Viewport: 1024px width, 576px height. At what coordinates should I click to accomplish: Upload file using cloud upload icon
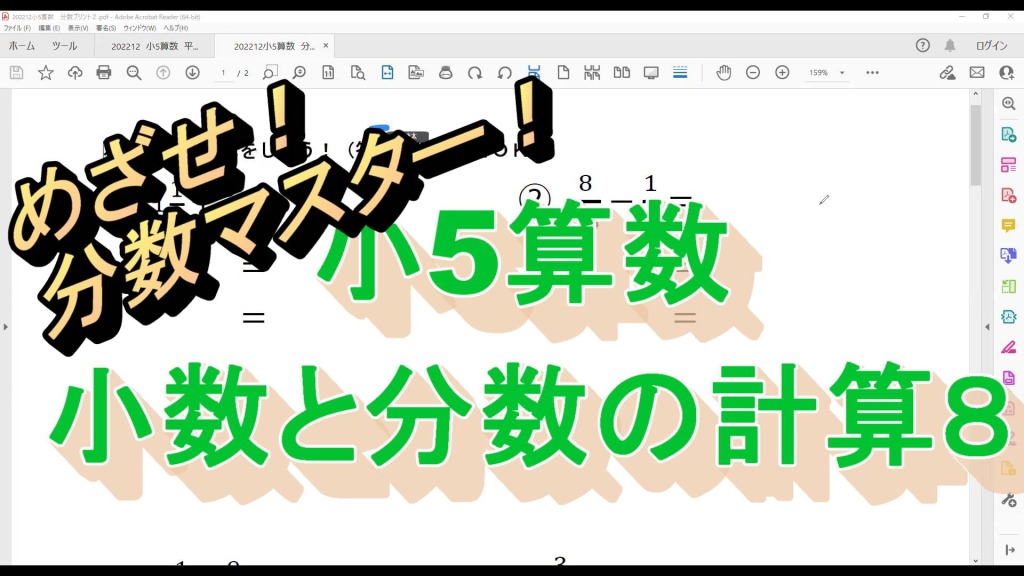(x=75, y=73)
